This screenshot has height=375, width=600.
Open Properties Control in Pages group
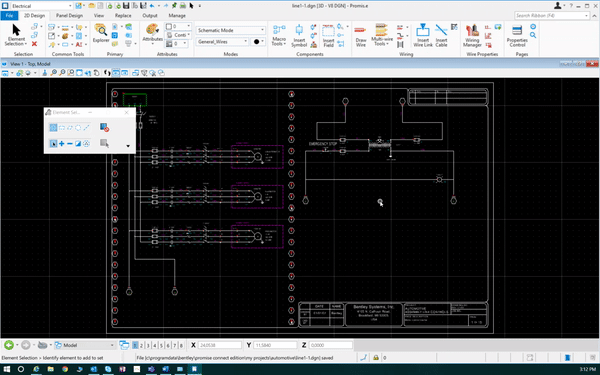(517, 35)
